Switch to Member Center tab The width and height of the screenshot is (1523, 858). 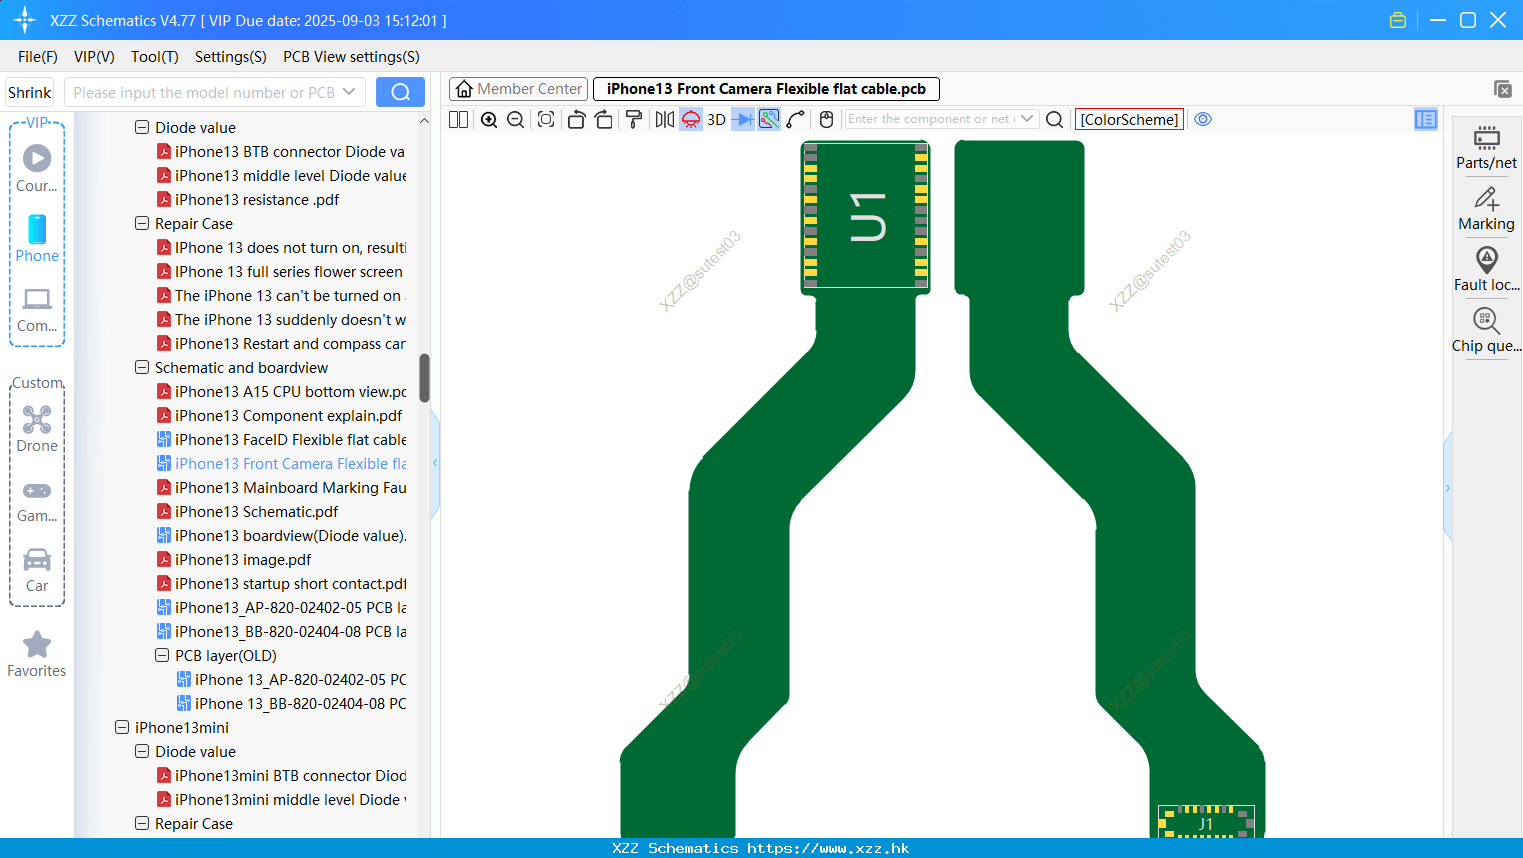(x=519, y=89)
